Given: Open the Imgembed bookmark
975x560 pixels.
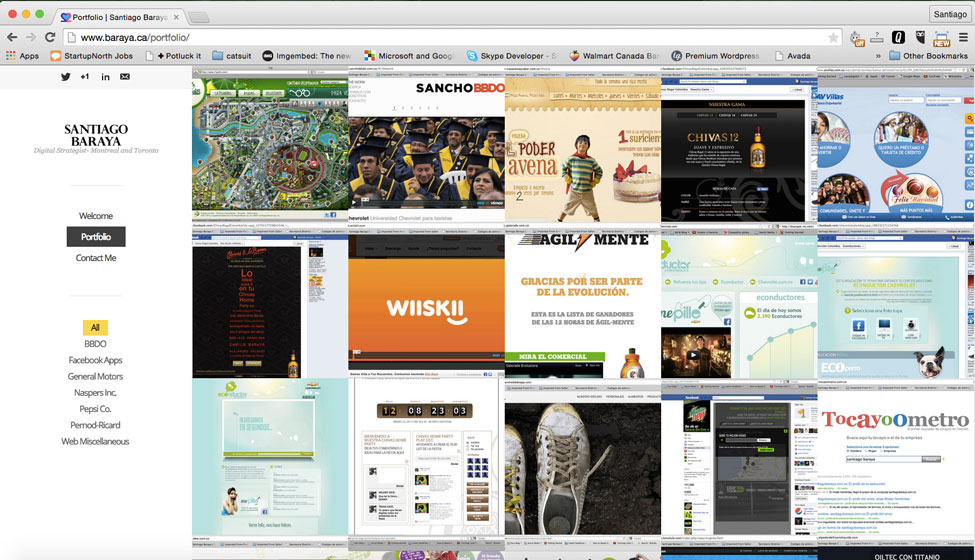Looking at the screenshot, I should coord(307,56).
